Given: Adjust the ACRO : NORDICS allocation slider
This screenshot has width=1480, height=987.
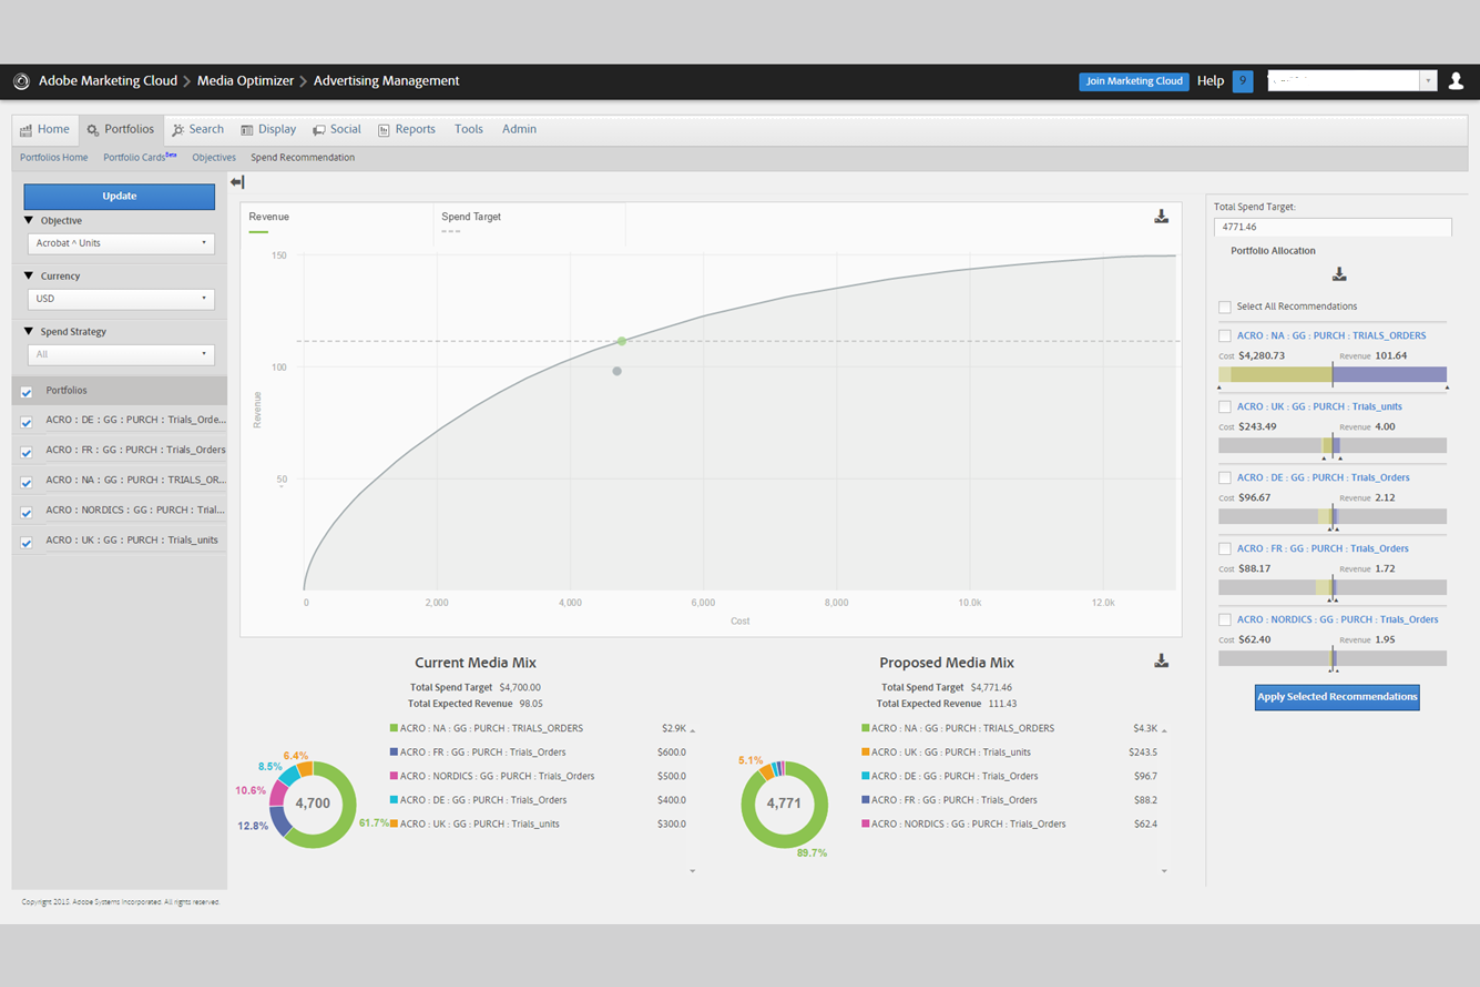Looking at the screenshot, I should tap(1332, 659).
